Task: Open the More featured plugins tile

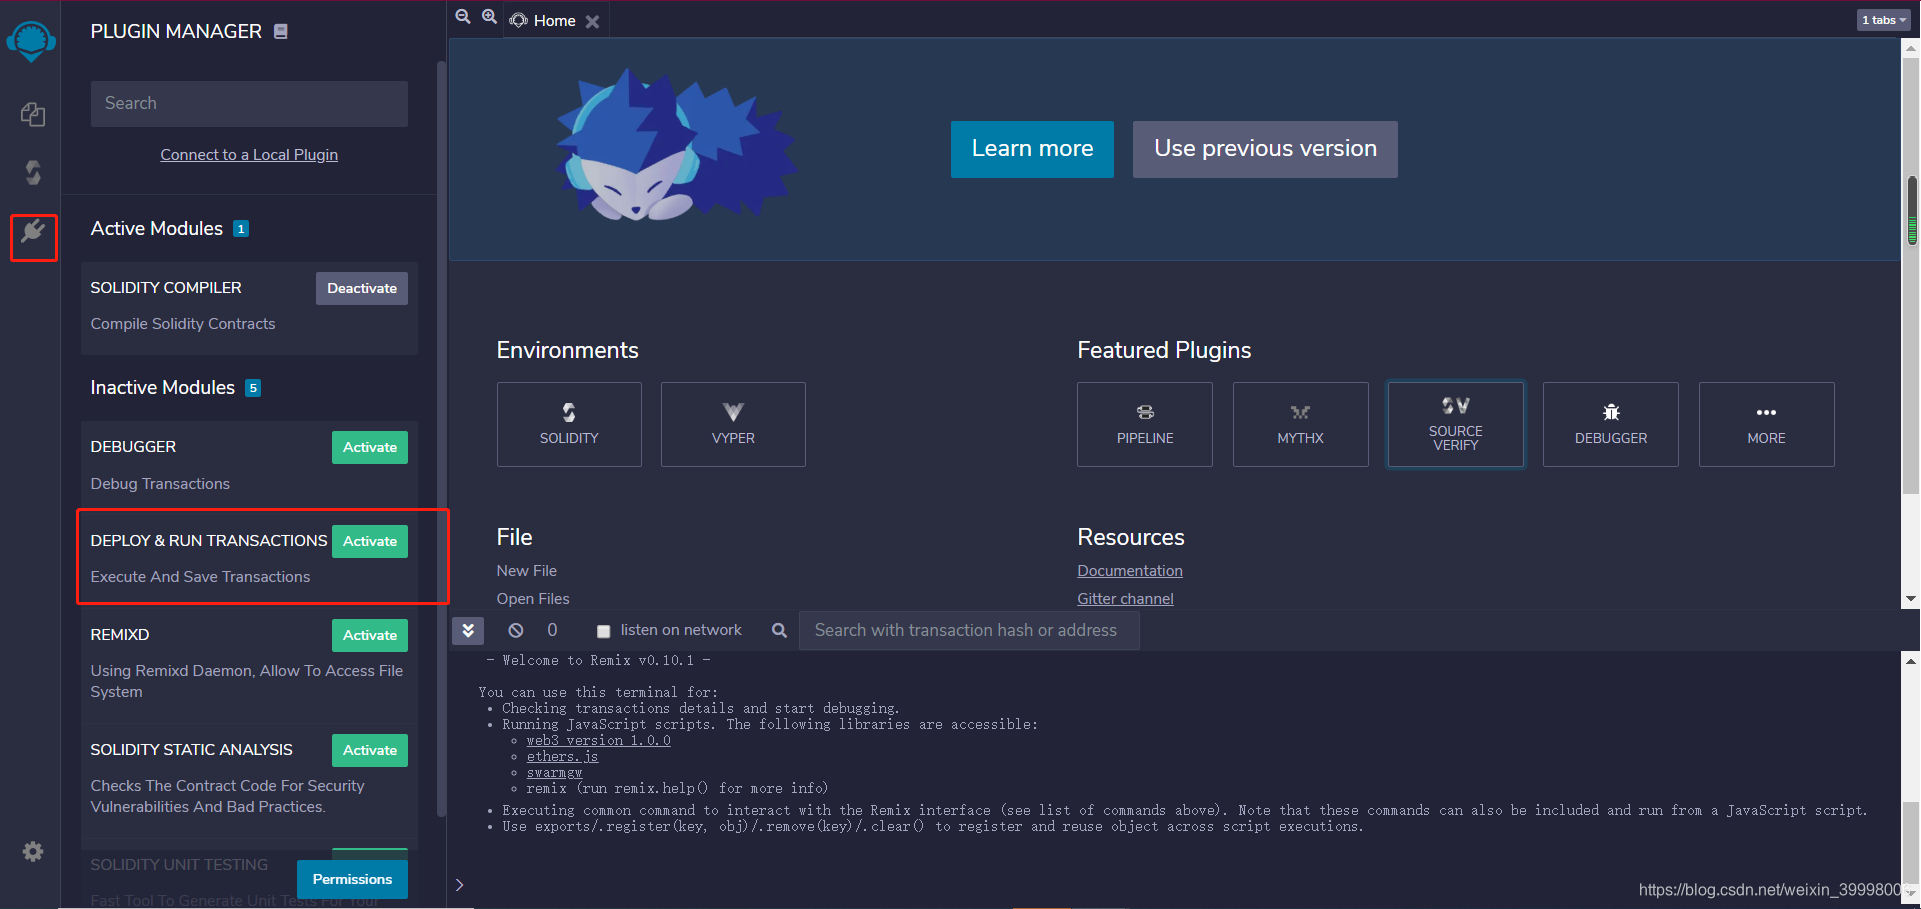Action: point(1766,424)
